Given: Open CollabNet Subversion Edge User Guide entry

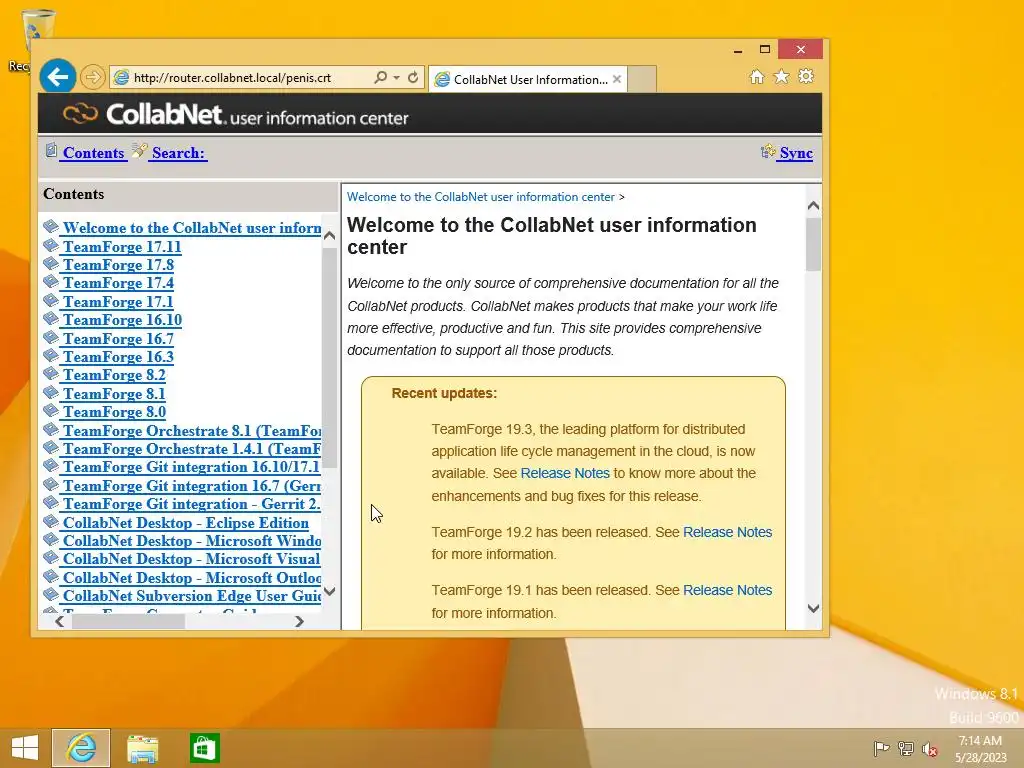Looking at the screenshot, I should point(191,596).
